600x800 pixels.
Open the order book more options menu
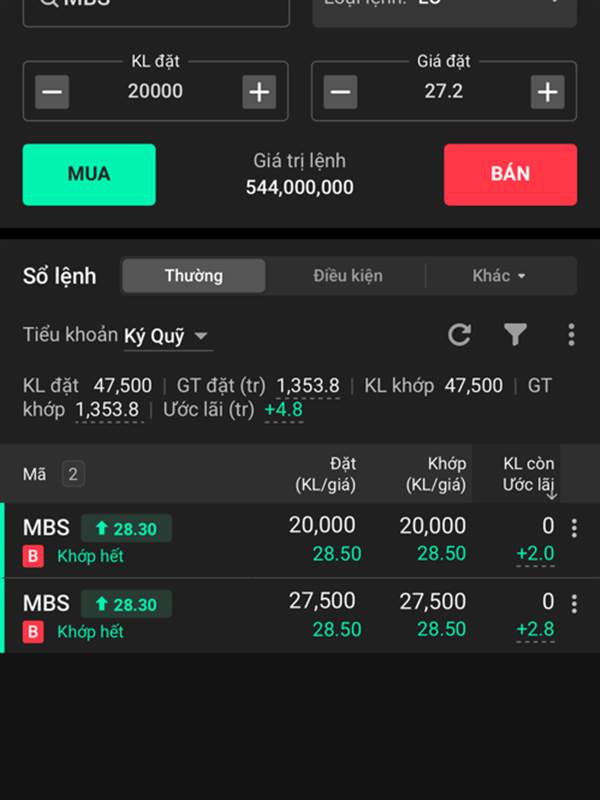click(x=571, y=335)
